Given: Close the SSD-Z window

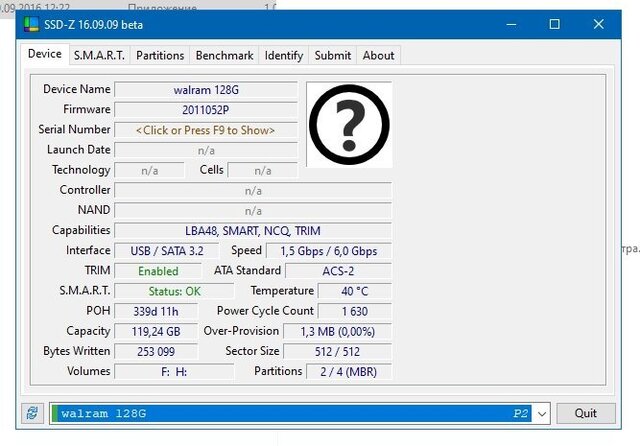Looking at the screenshot, I should (598, 24).
